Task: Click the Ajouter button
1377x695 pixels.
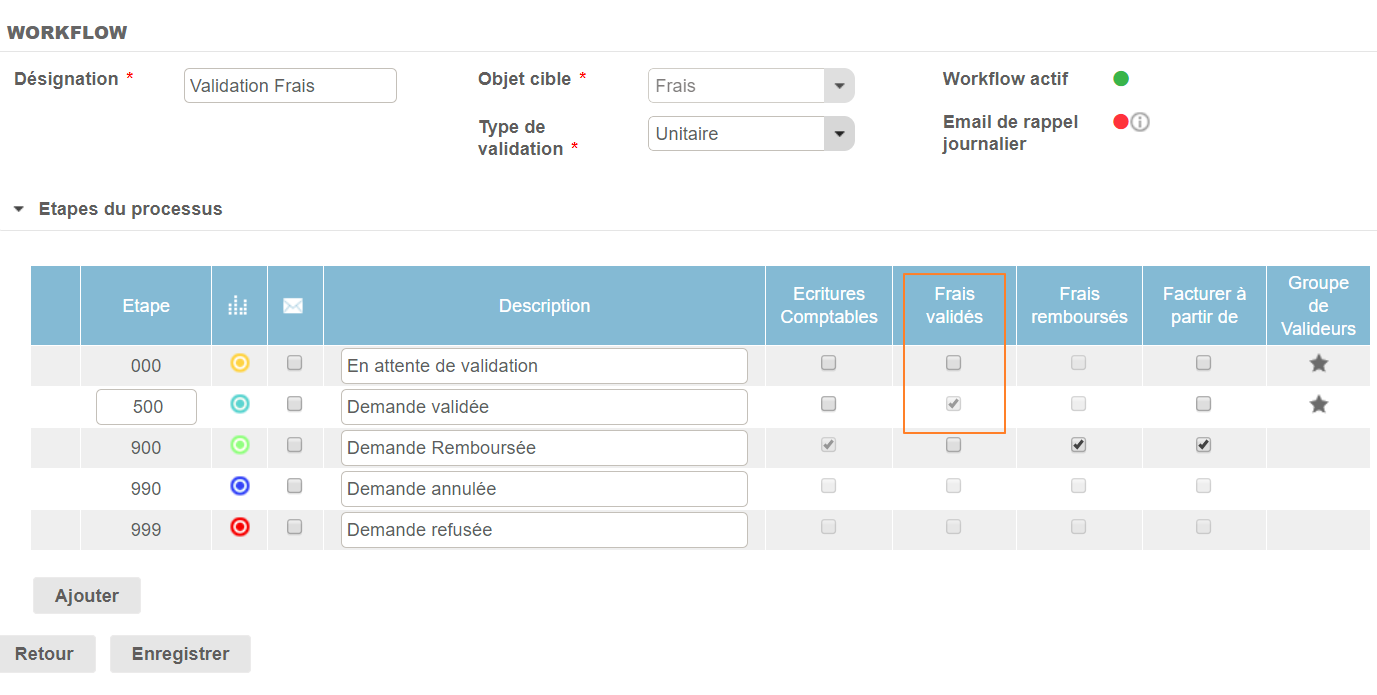Action: 87,596
